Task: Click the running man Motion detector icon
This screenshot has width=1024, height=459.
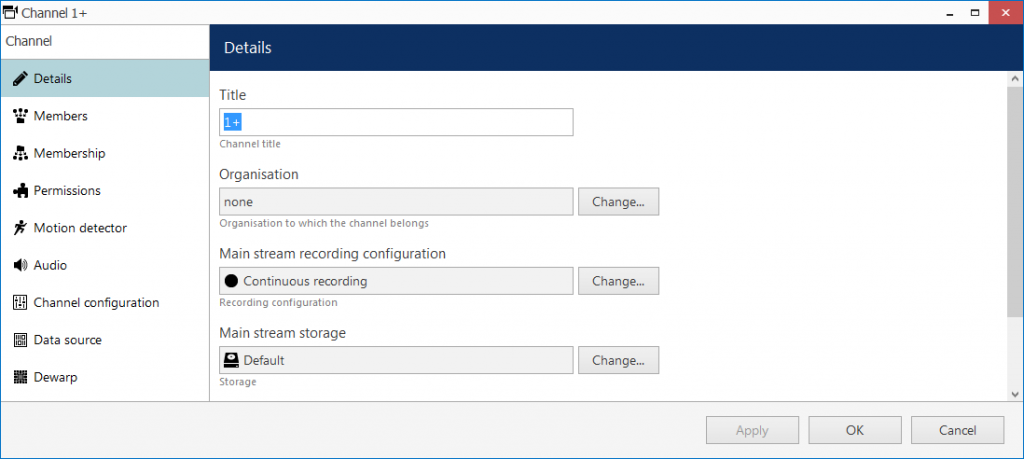Action: pos(20,228)
